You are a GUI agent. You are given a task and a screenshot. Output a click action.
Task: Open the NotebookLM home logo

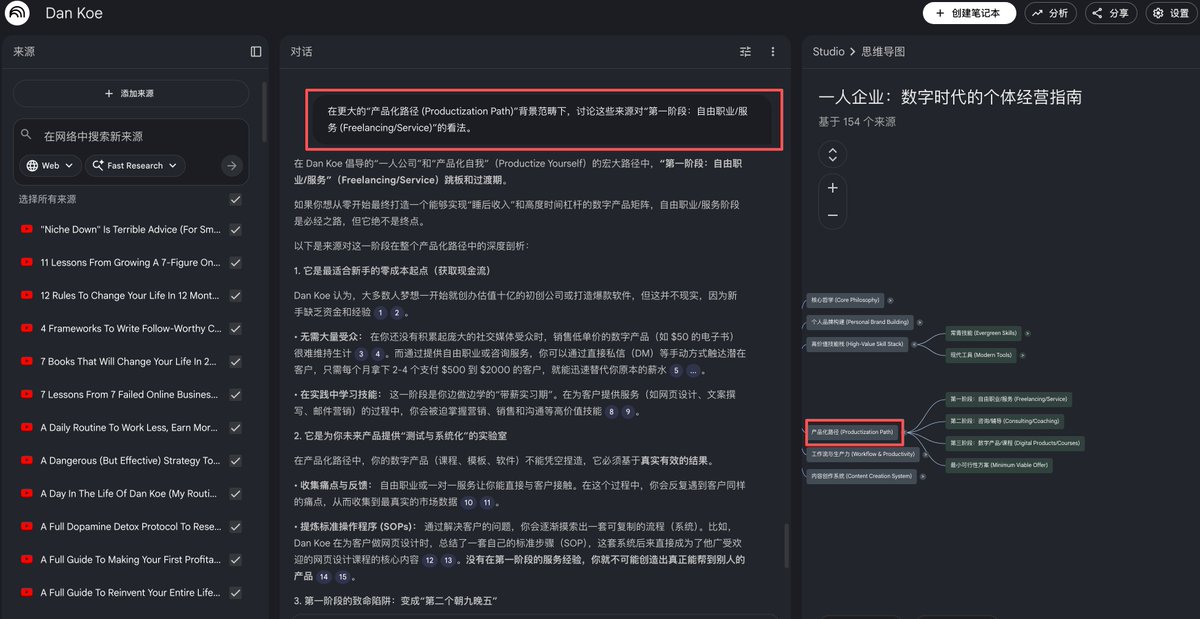click(18, 14)
